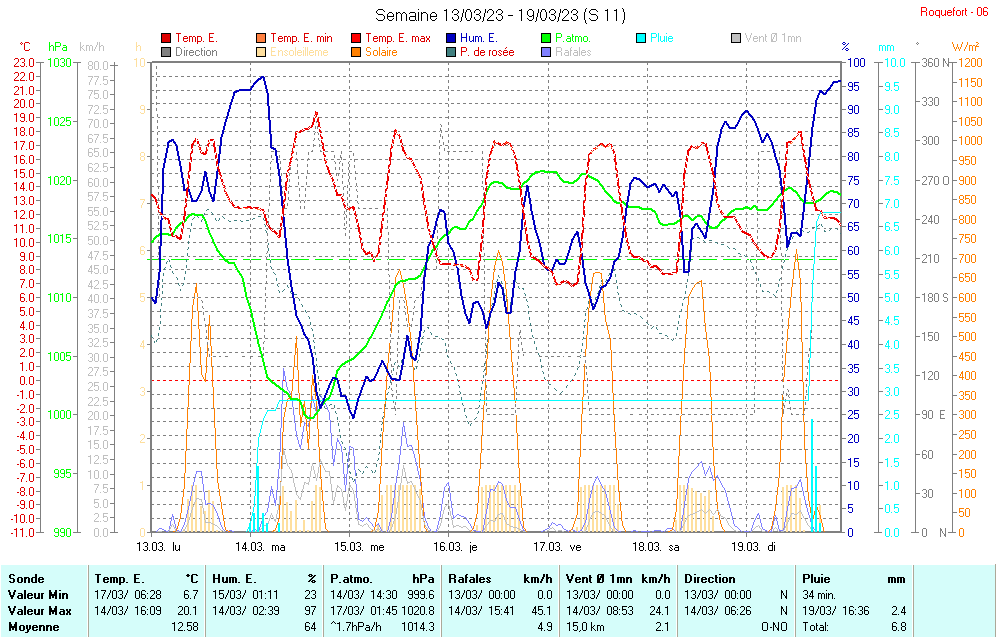Click the rain total value 6.8
Screen dimensions: 996x637
coord(898,627)
